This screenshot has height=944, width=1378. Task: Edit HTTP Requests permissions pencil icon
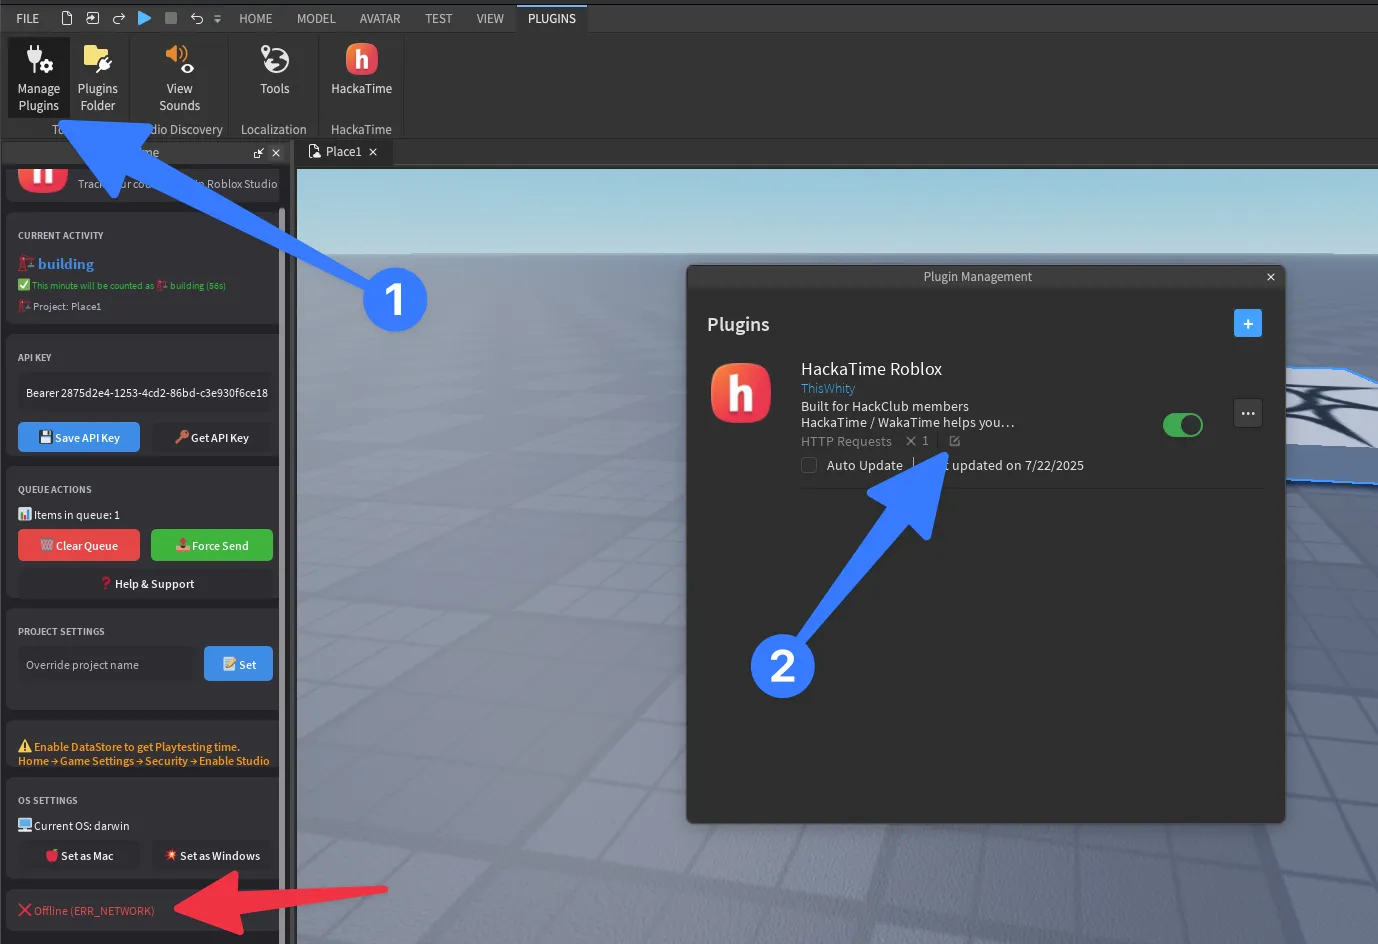[954, 441]
